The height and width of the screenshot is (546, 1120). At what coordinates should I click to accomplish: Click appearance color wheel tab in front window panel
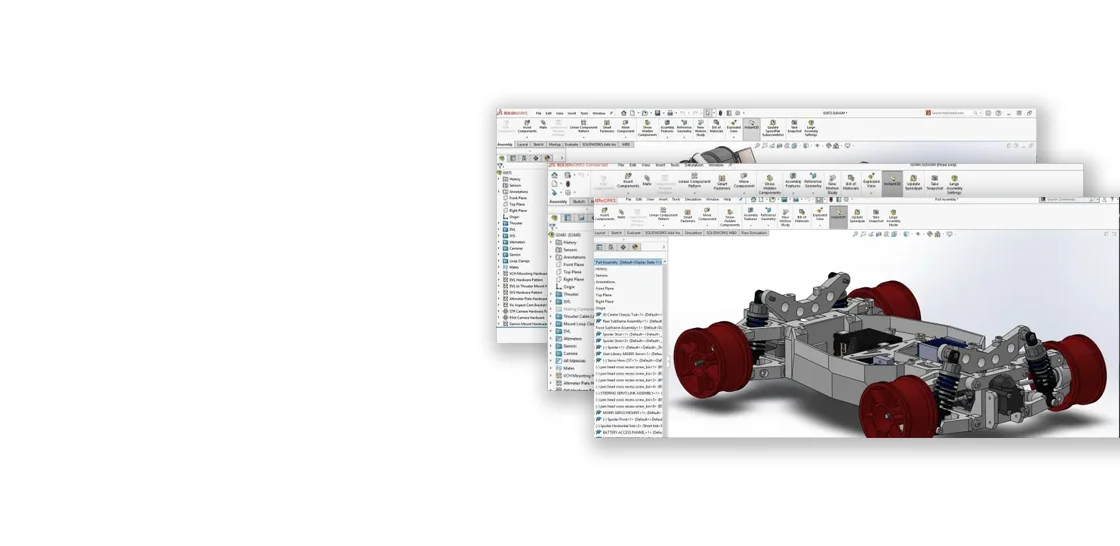tap(635, 247)
